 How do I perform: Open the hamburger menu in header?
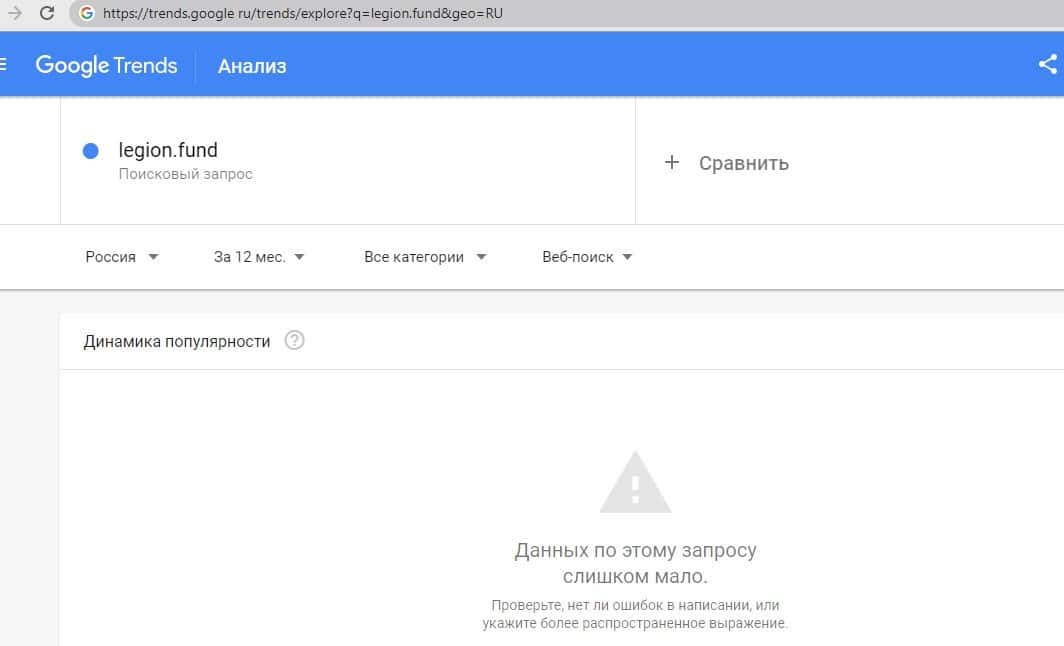point(4,66)
